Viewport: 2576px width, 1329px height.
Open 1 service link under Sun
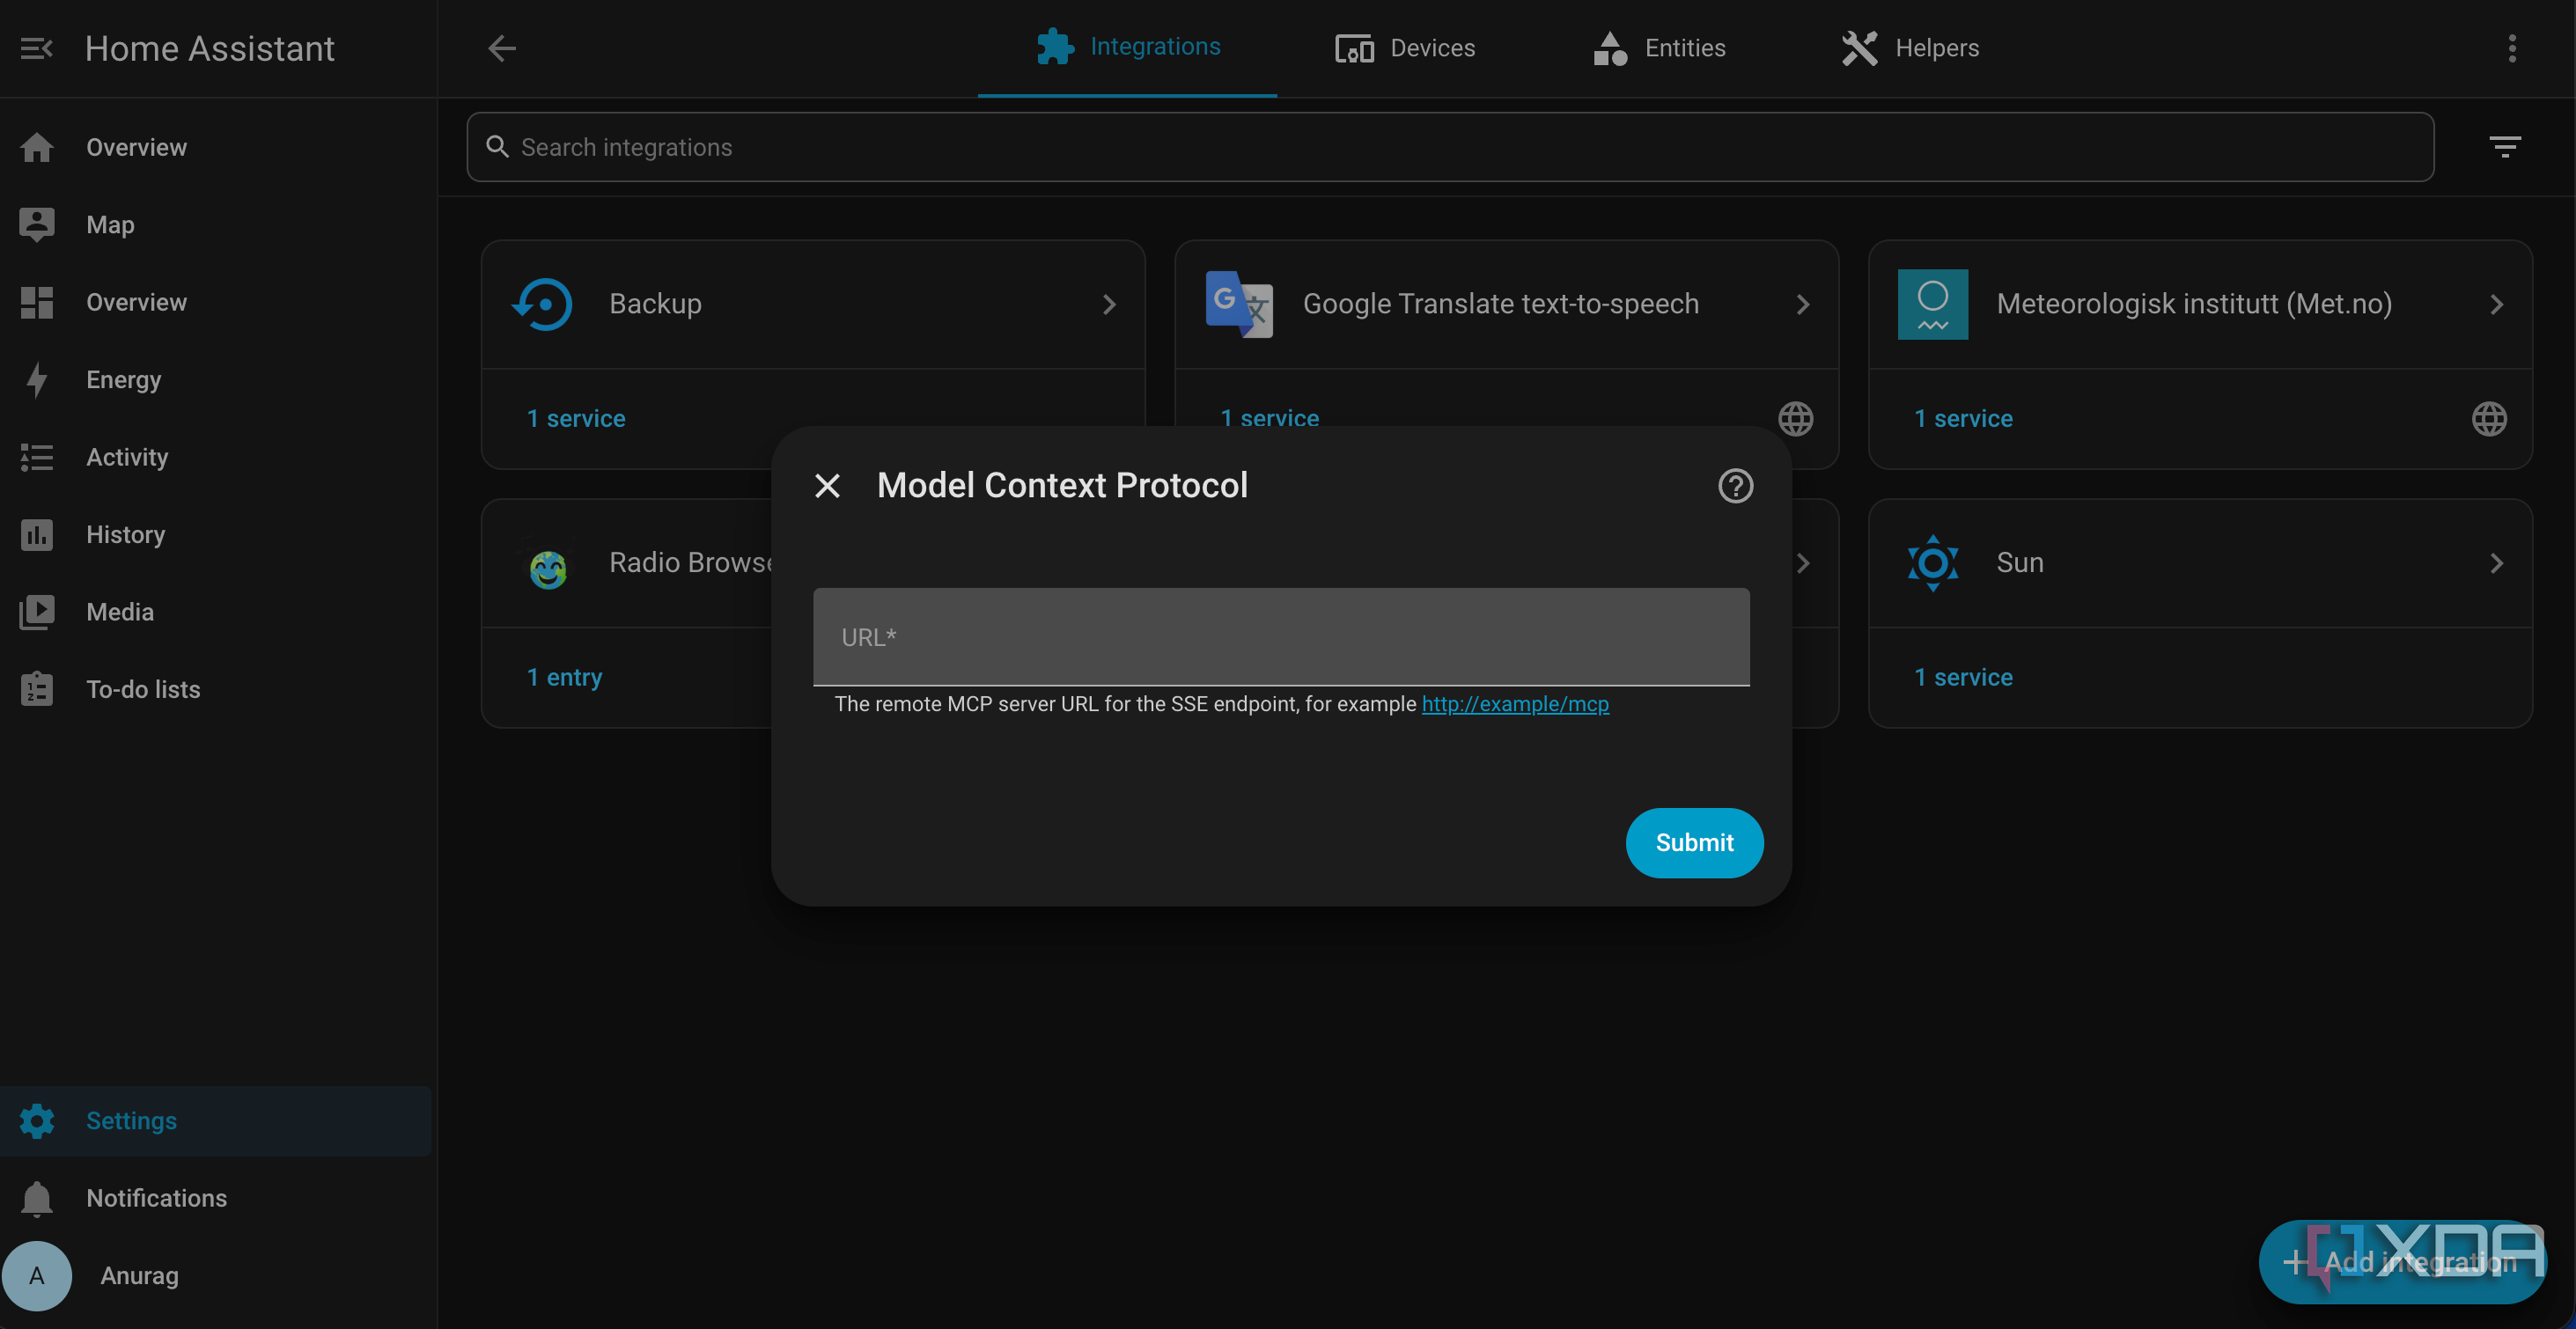1963,677
